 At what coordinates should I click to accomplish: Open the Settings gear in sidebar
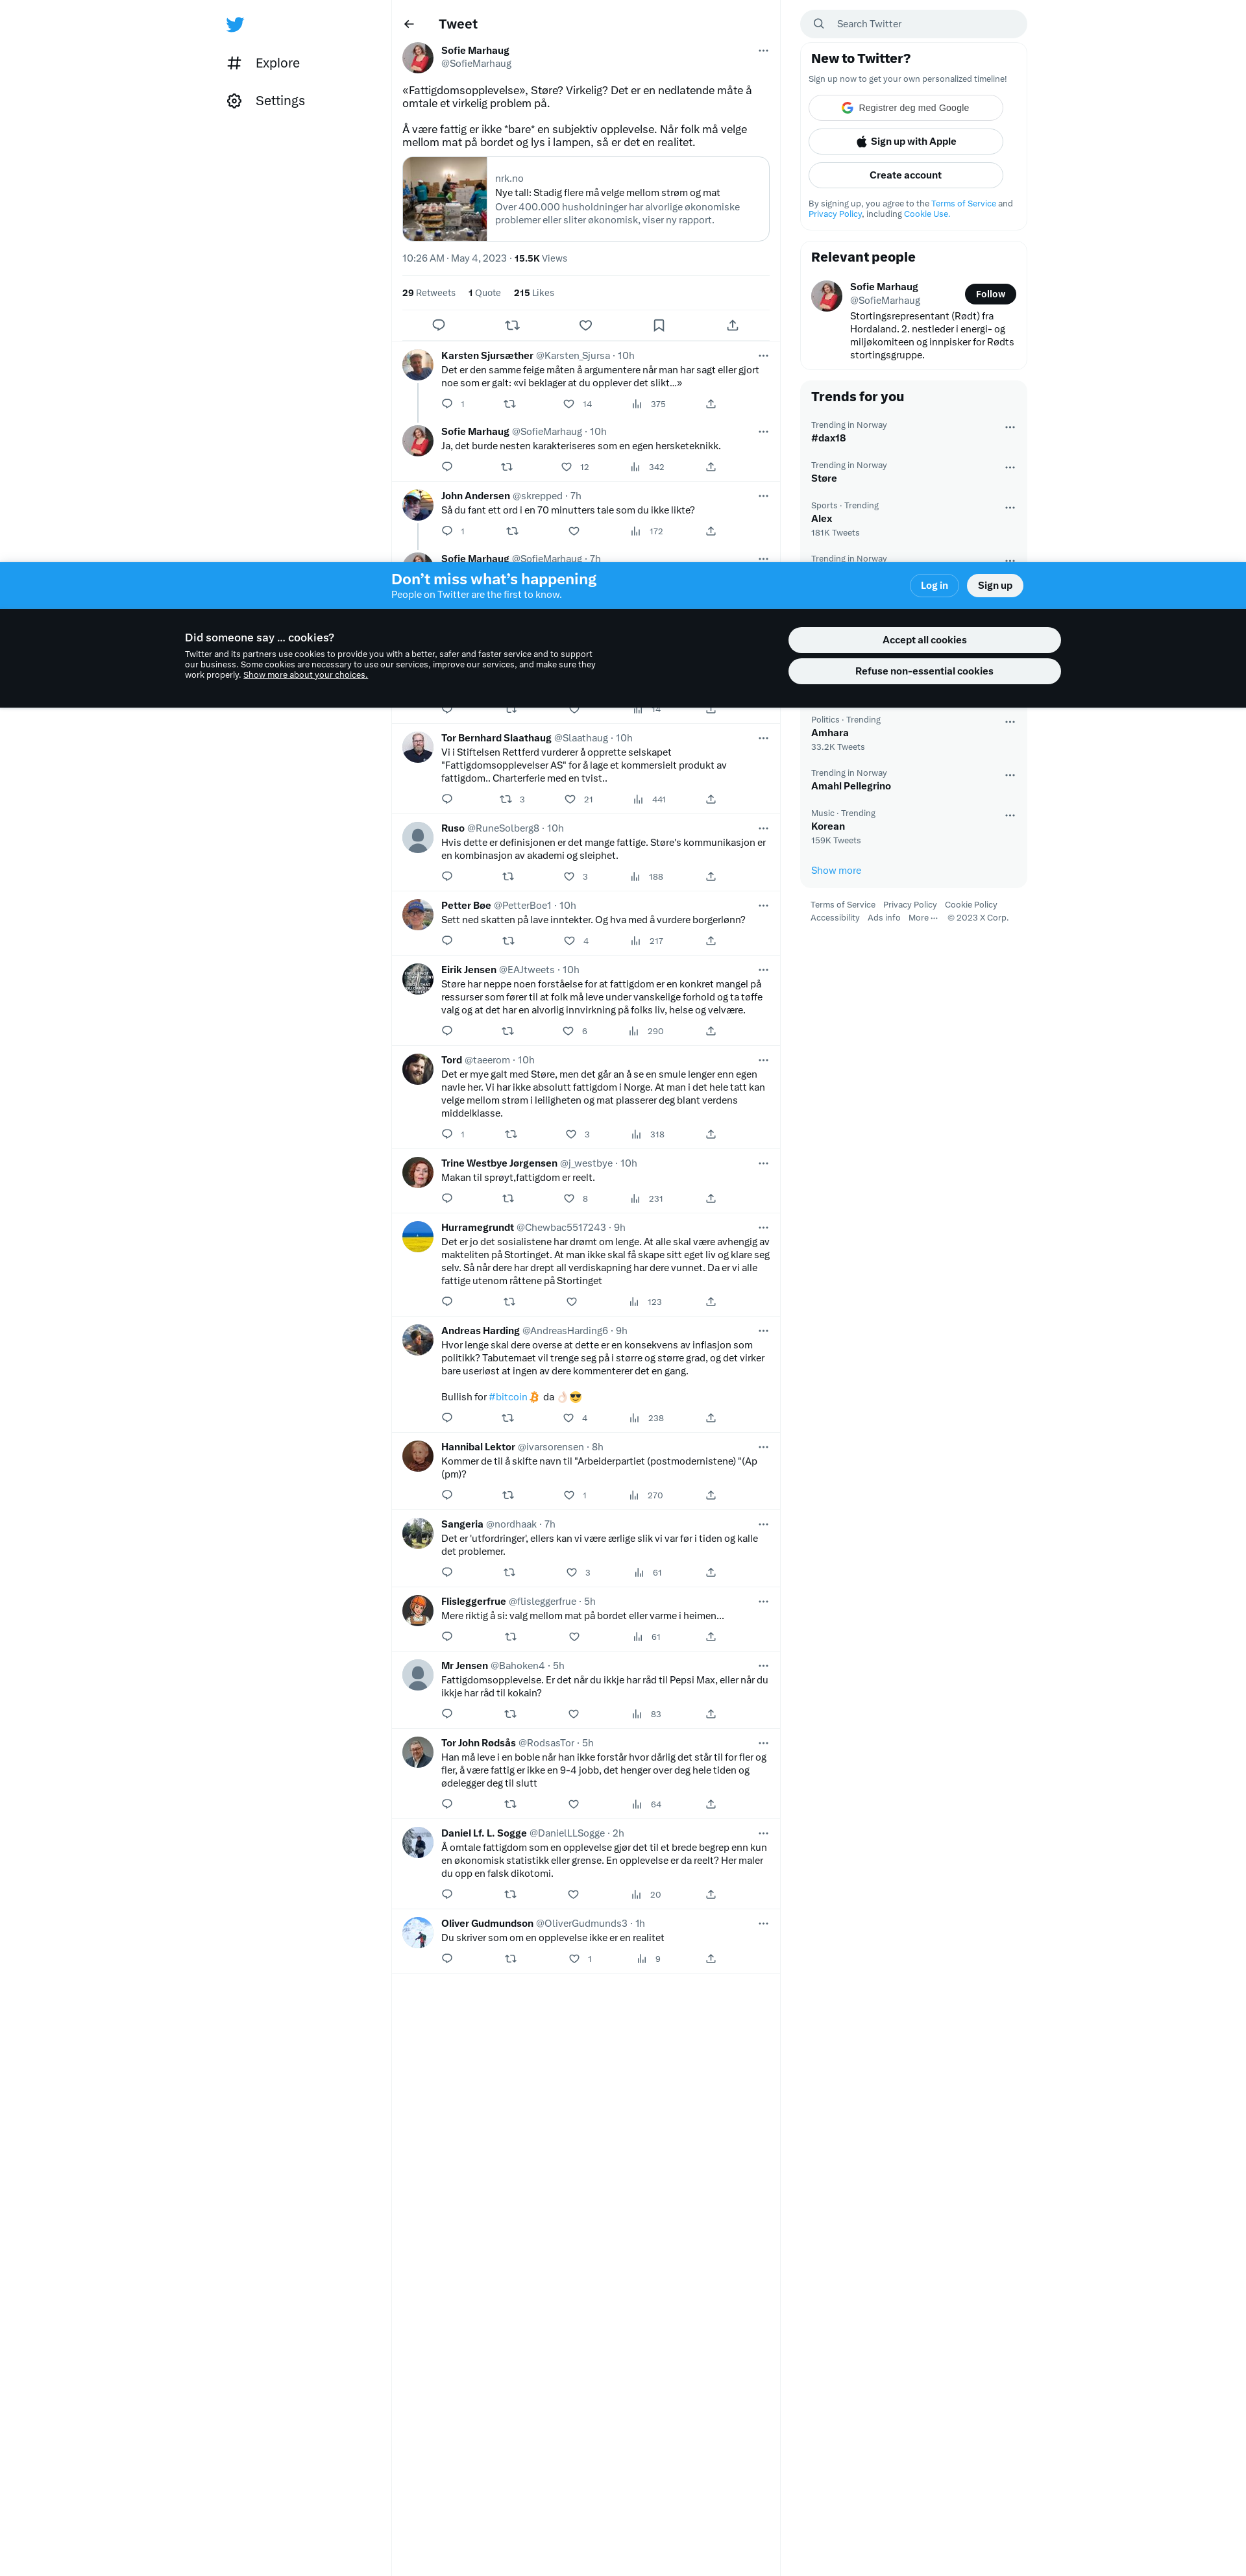click(266, 101)
